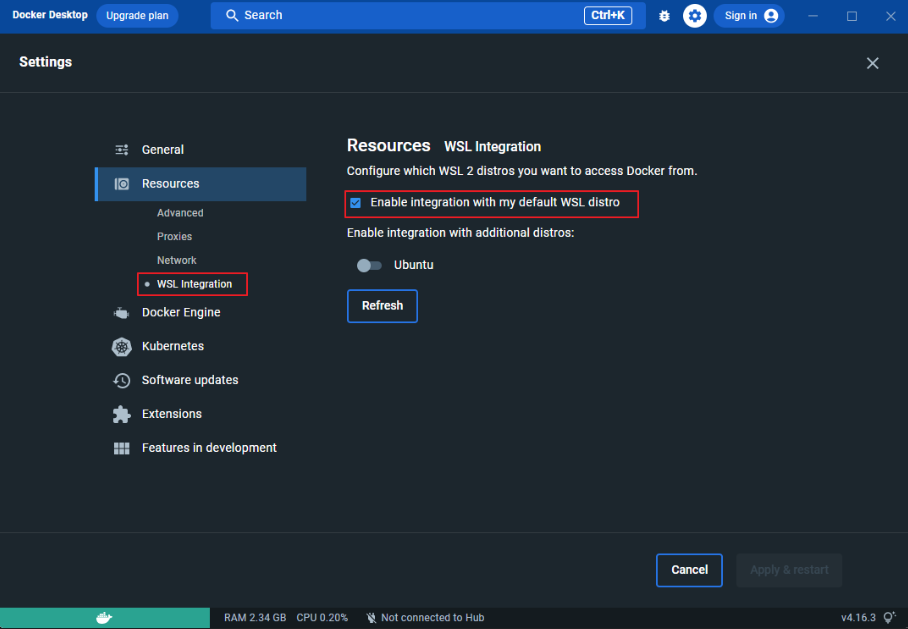Click into the Search field

(428, 16)
